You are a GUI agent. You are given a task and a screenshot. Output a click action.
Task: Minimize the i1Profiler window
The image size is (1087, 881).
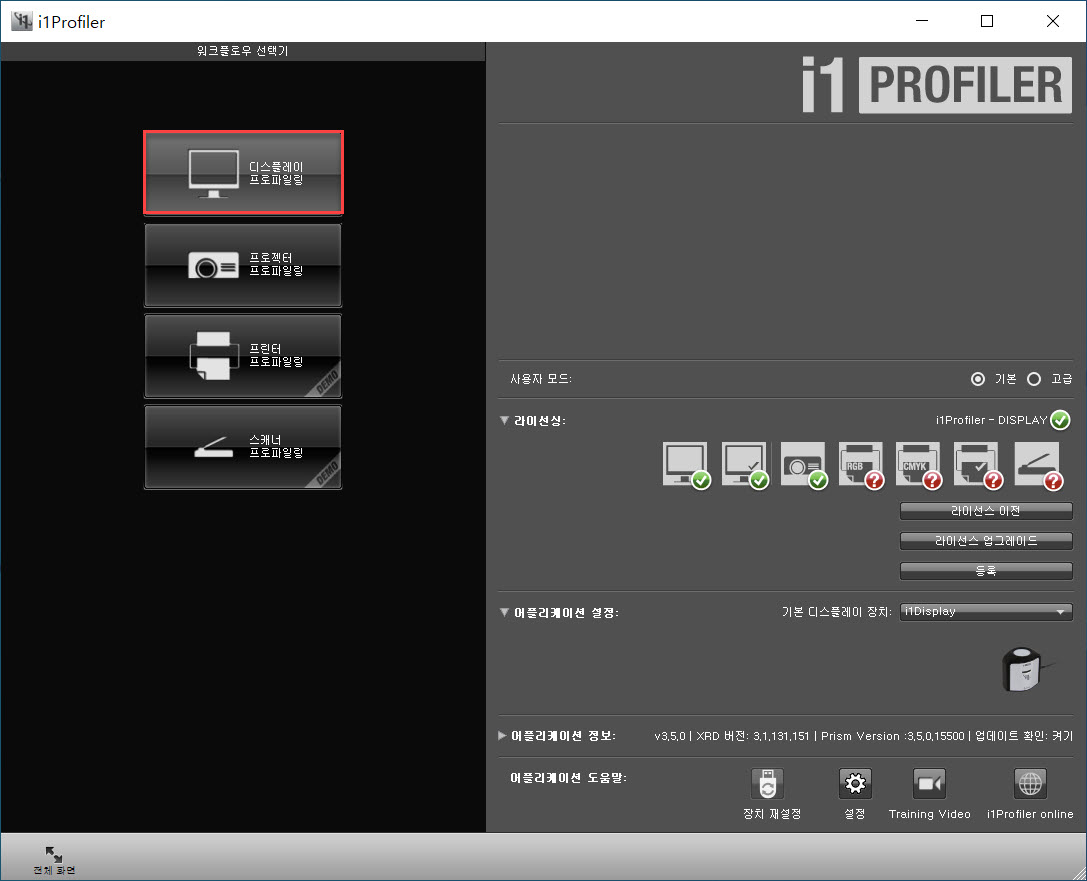(922, 21)
